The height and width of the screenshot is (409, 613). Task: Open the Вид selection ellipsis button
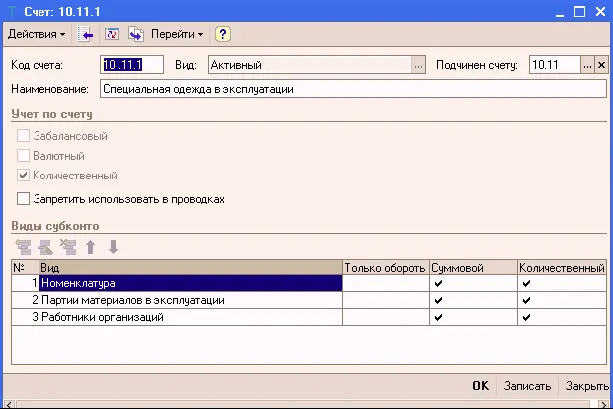click(x=418, y=65)
